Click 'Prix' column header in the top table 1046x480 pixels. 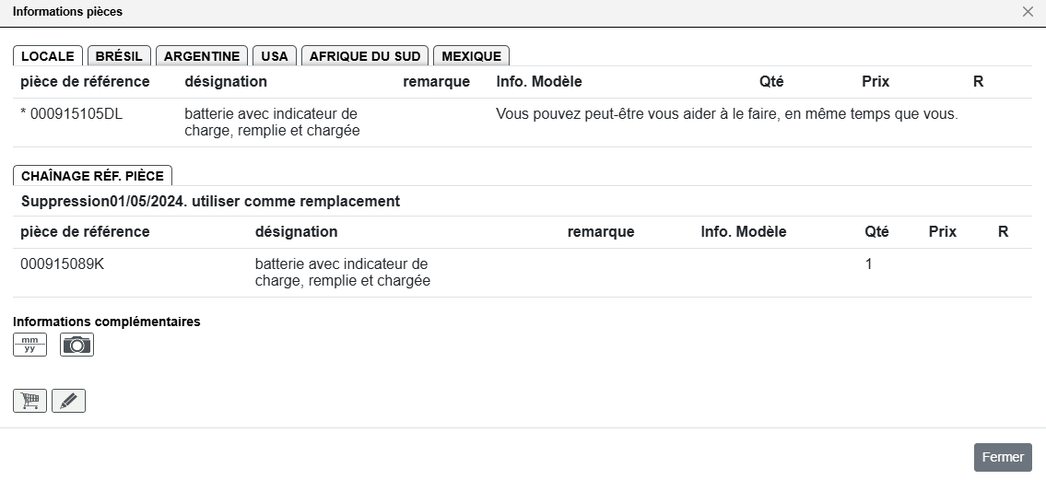click(x=875, y=81)
